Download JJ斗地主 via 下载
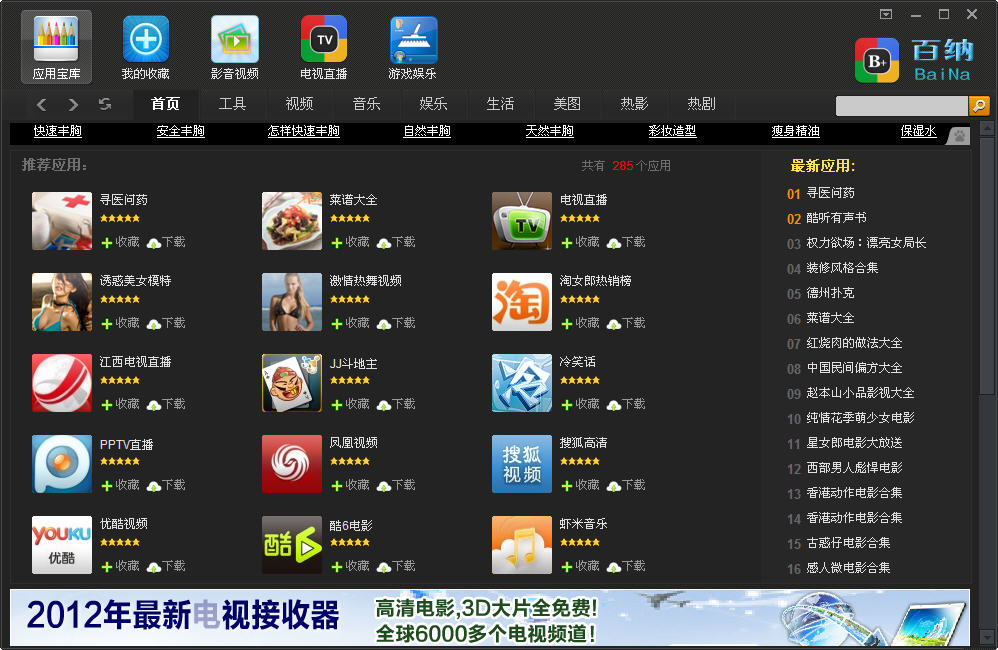 point(397,404)
